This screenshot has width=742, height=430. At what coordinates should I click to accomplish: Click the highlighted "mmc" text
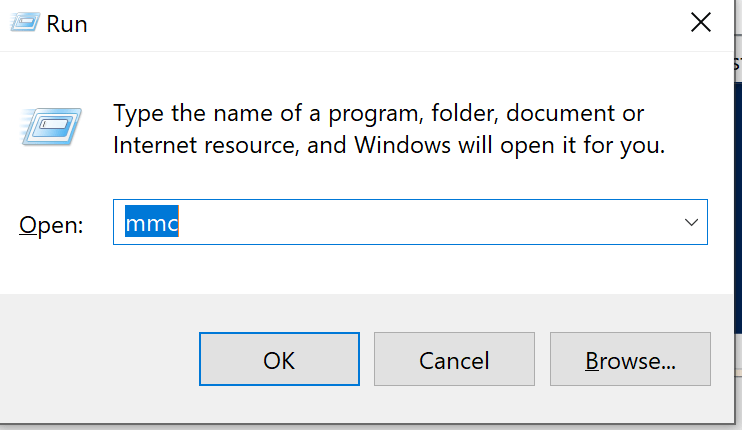coord(151,222)
